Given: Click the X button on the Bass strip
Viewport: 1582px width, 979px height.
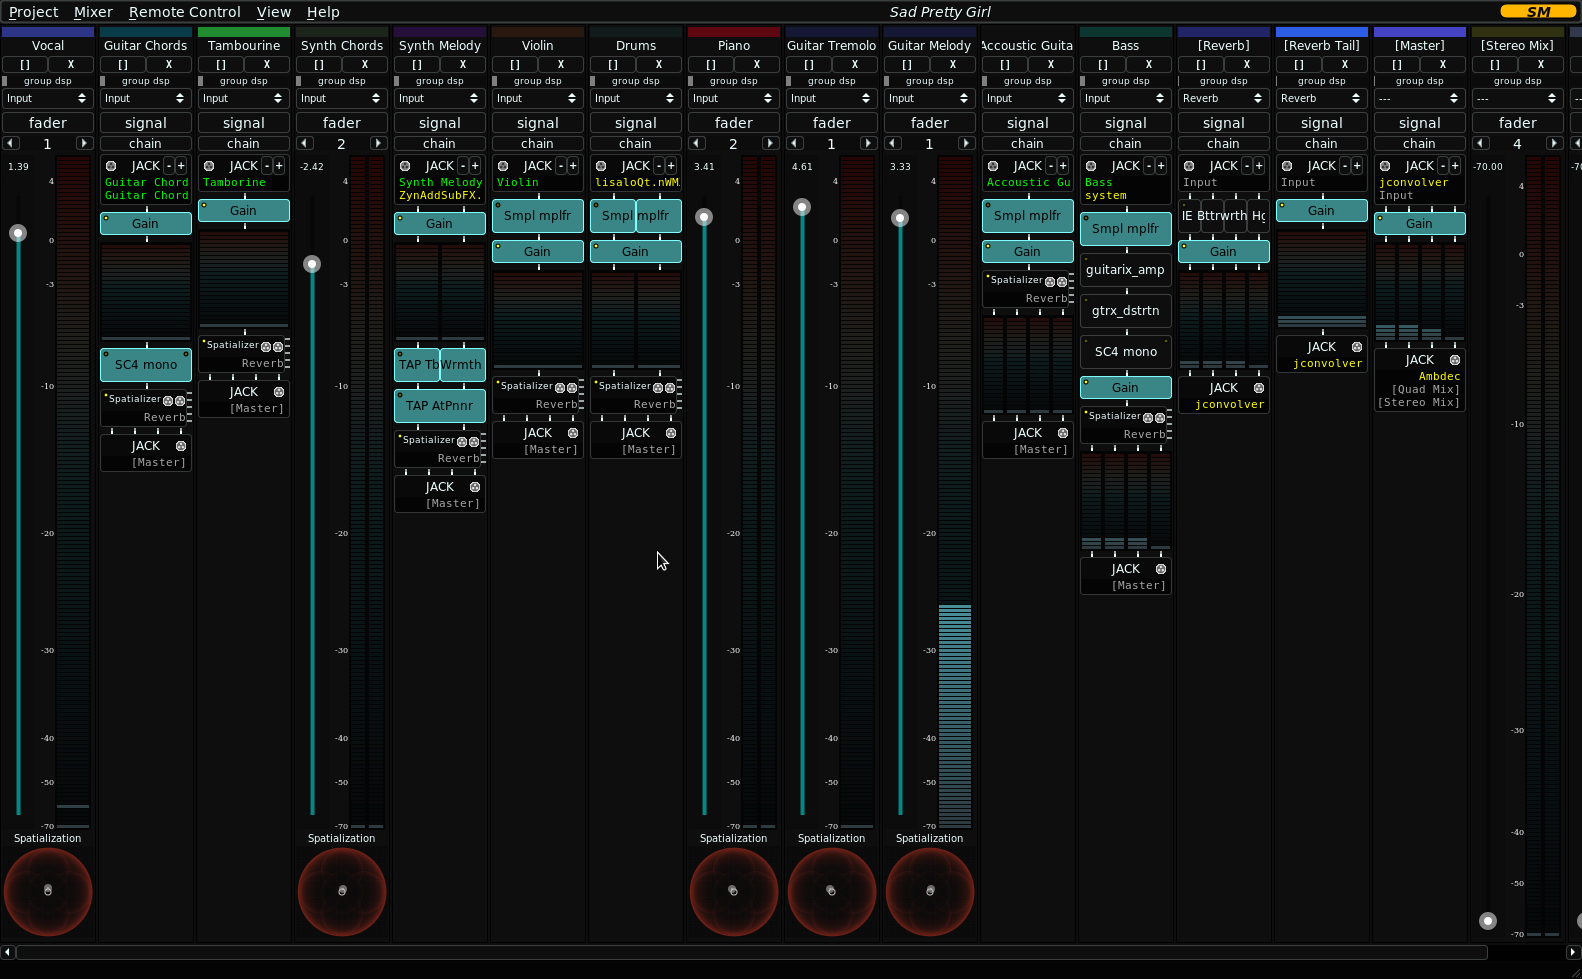Looking at the screenshot, I should [x=1149, y=64].
